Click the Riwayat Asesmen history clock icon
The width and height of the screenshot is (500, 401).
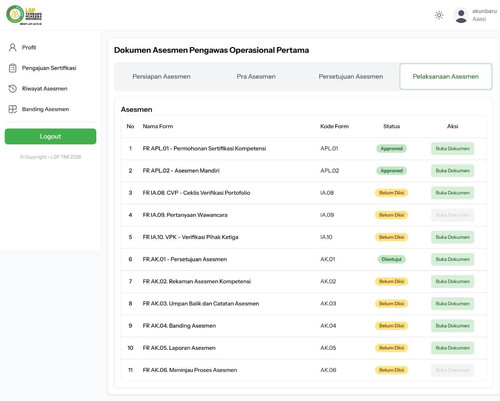13,89
